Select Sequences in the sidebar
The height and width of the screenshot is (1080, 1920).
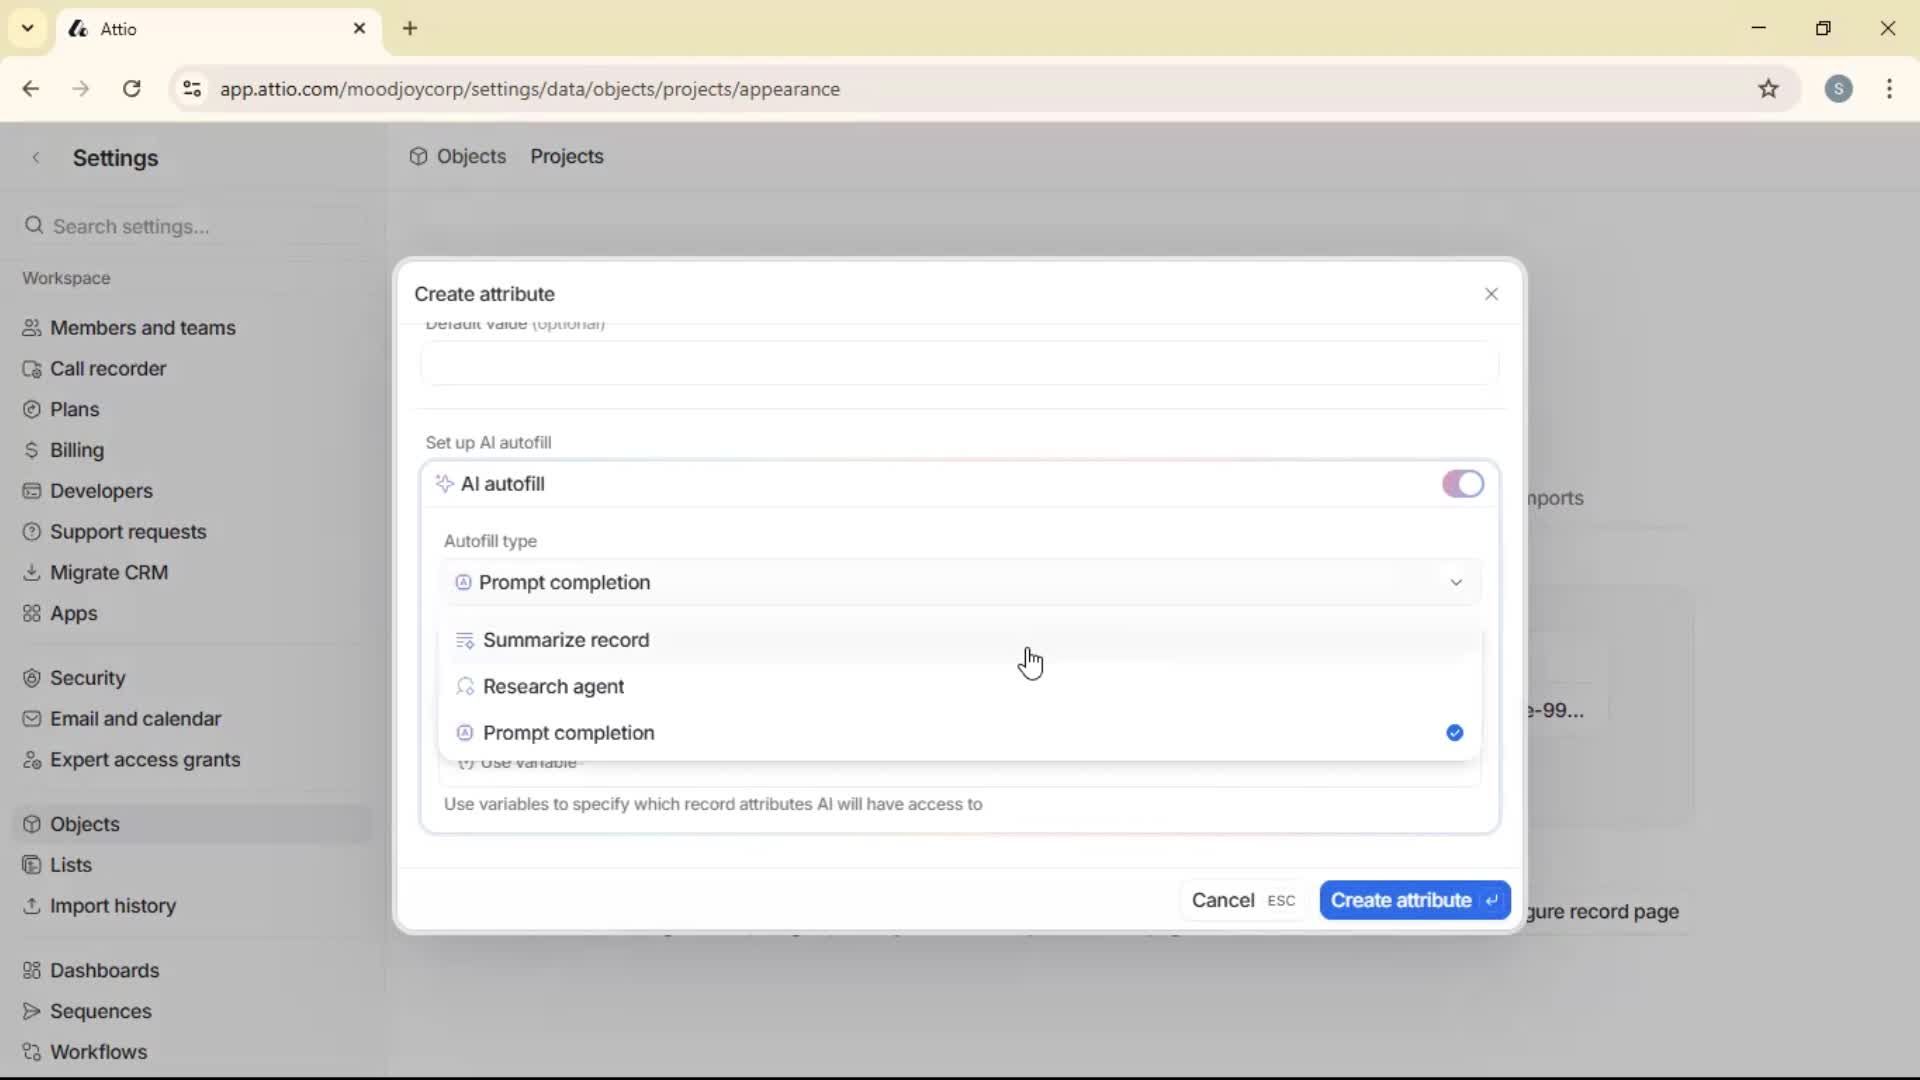[x=100, y=1011]
